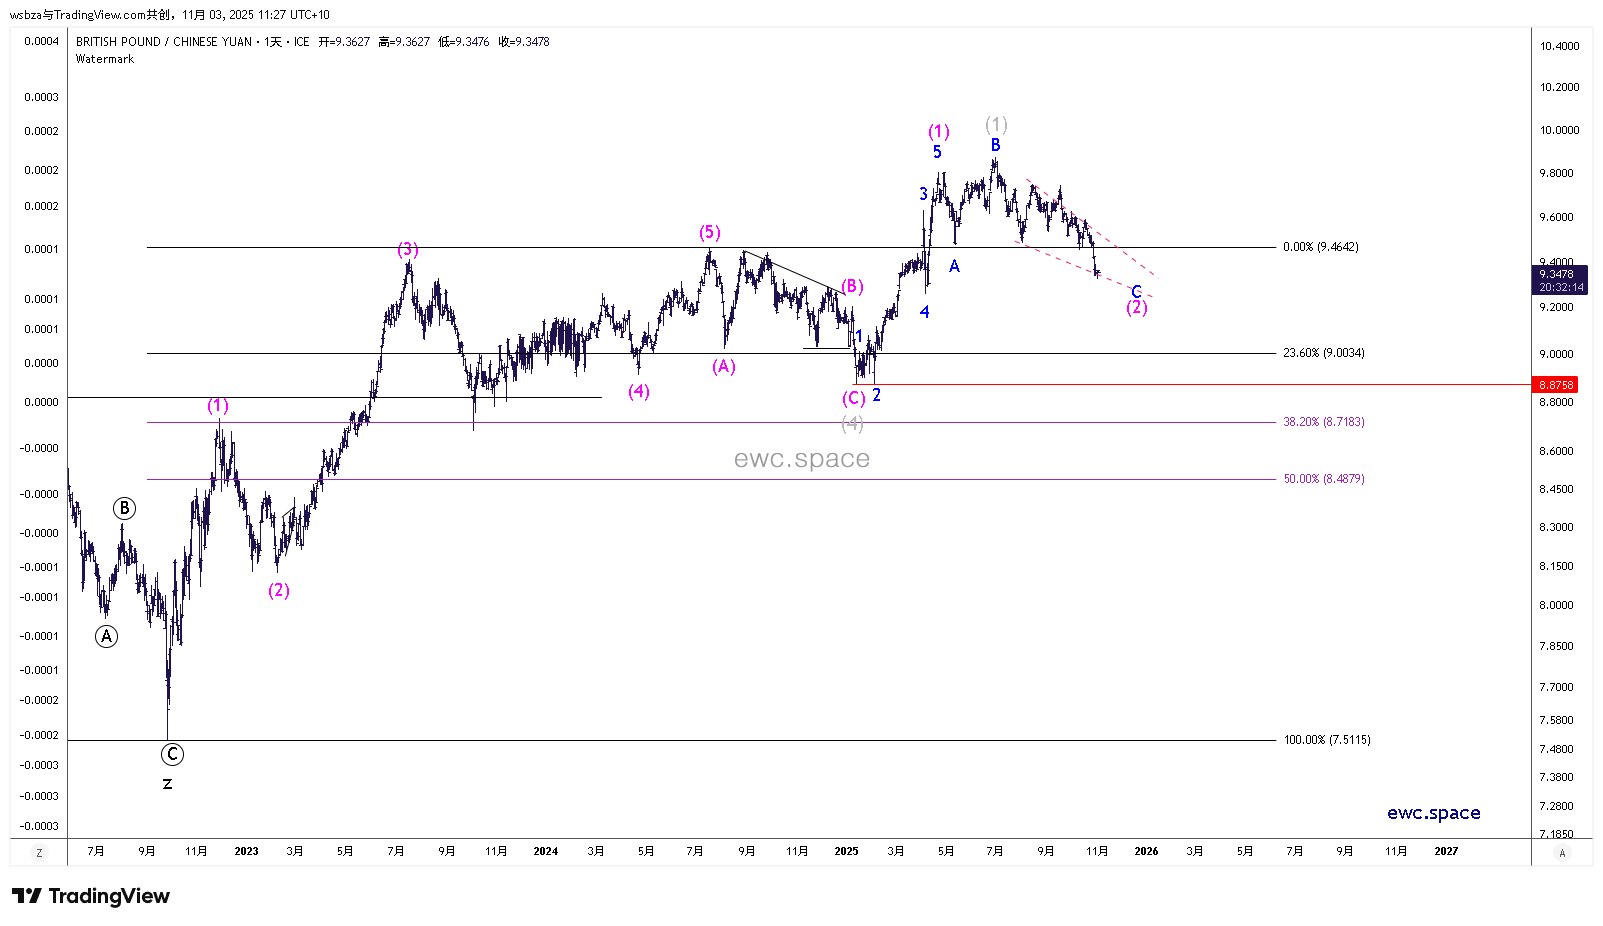Click the TradingView logo
This screenshot has height=926, width=1603.
[91, 896]
